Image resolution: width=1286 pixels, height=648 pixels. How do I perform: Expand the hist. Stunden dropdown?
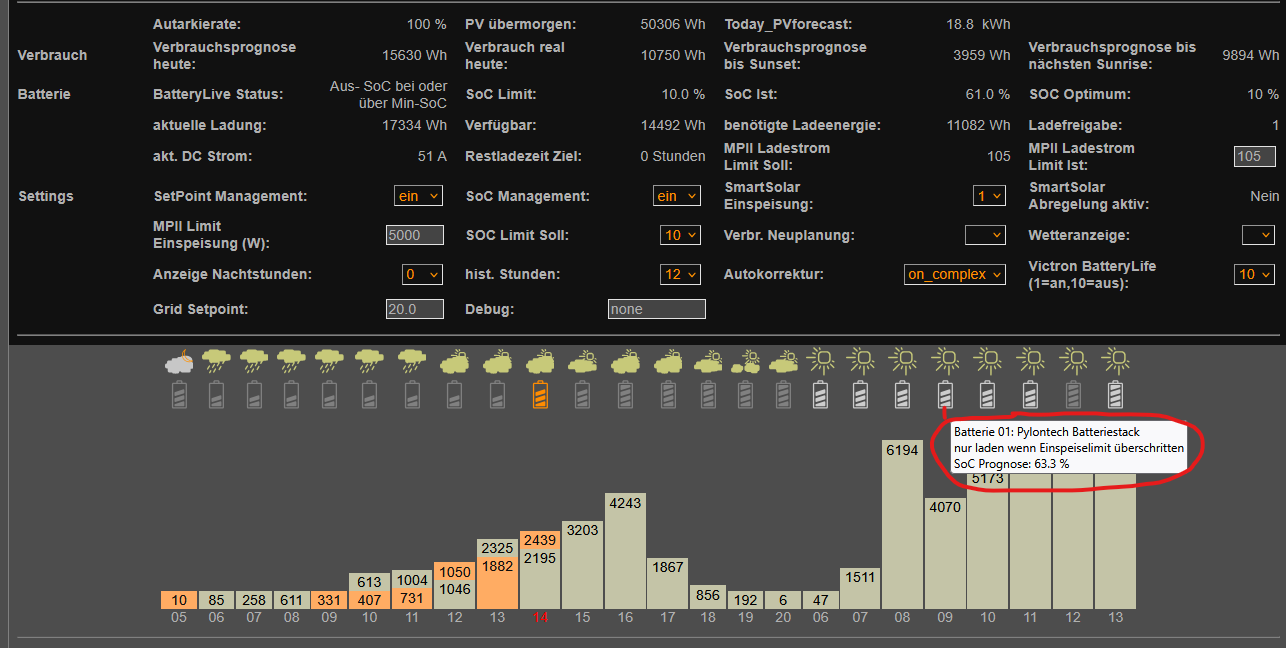681,274
